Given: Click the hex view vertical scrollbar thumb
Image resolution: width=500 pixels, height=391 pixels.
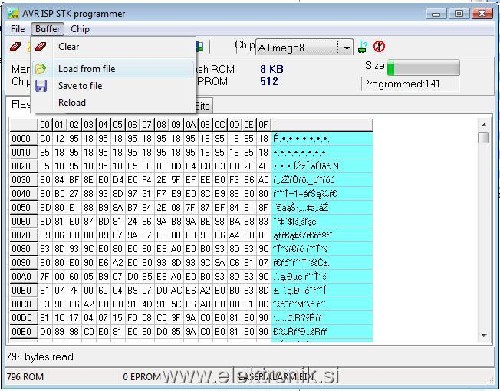Looking at the screenshot, I should tap(484, 137).
